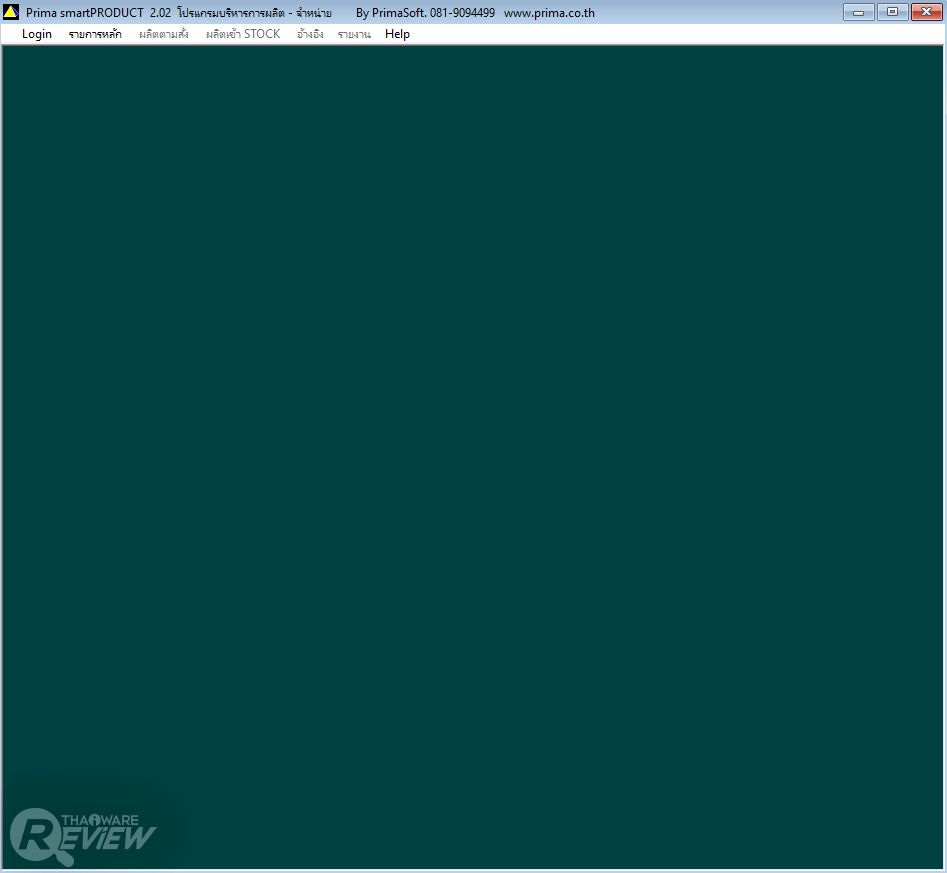Maximize the Prima smartPRODUCT window
Image resolution: width=947 pixels, height=873 pixels.
(x=892, y=12)
